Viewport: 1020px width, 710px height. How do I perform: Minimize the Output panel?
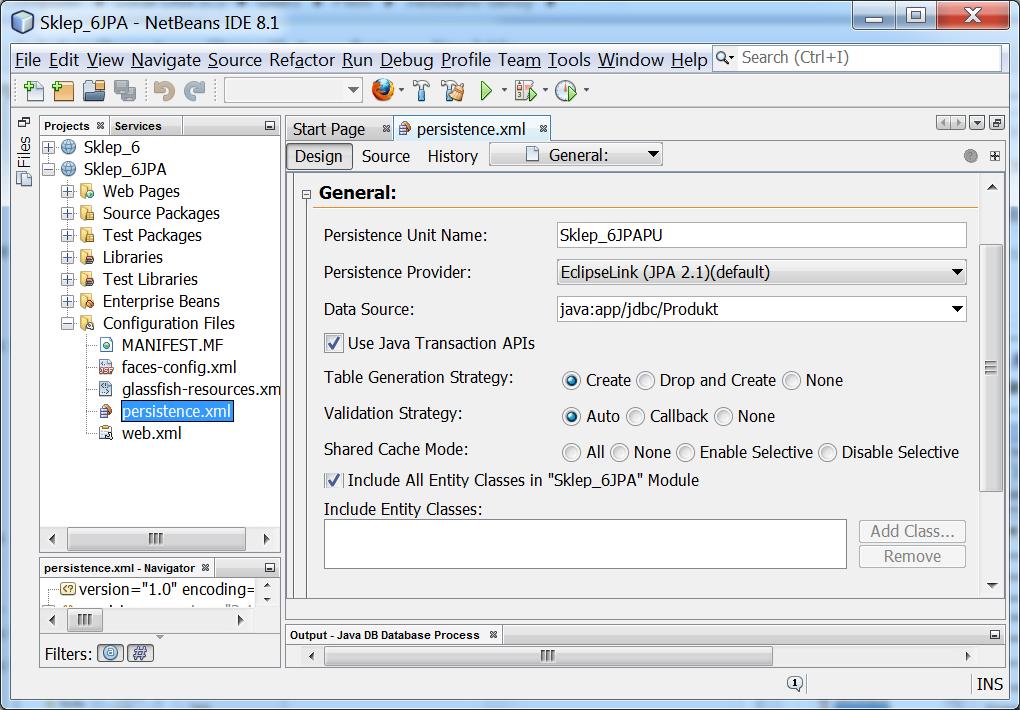995,635
